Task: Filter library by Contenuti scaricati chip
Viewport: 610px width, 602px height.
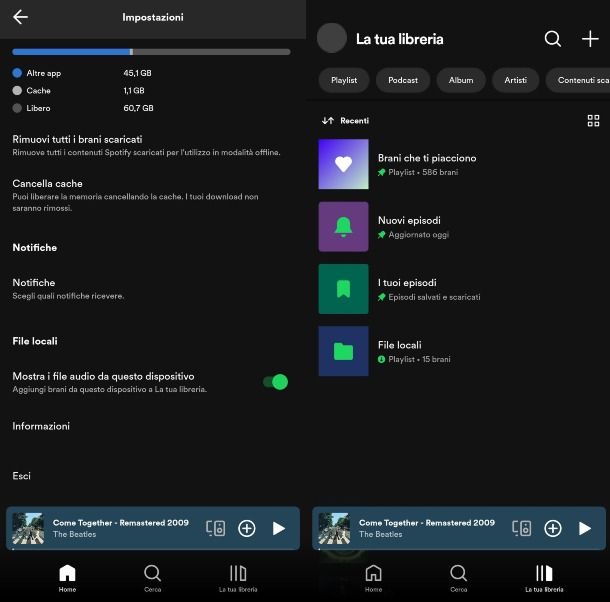Action: point(578,80)
